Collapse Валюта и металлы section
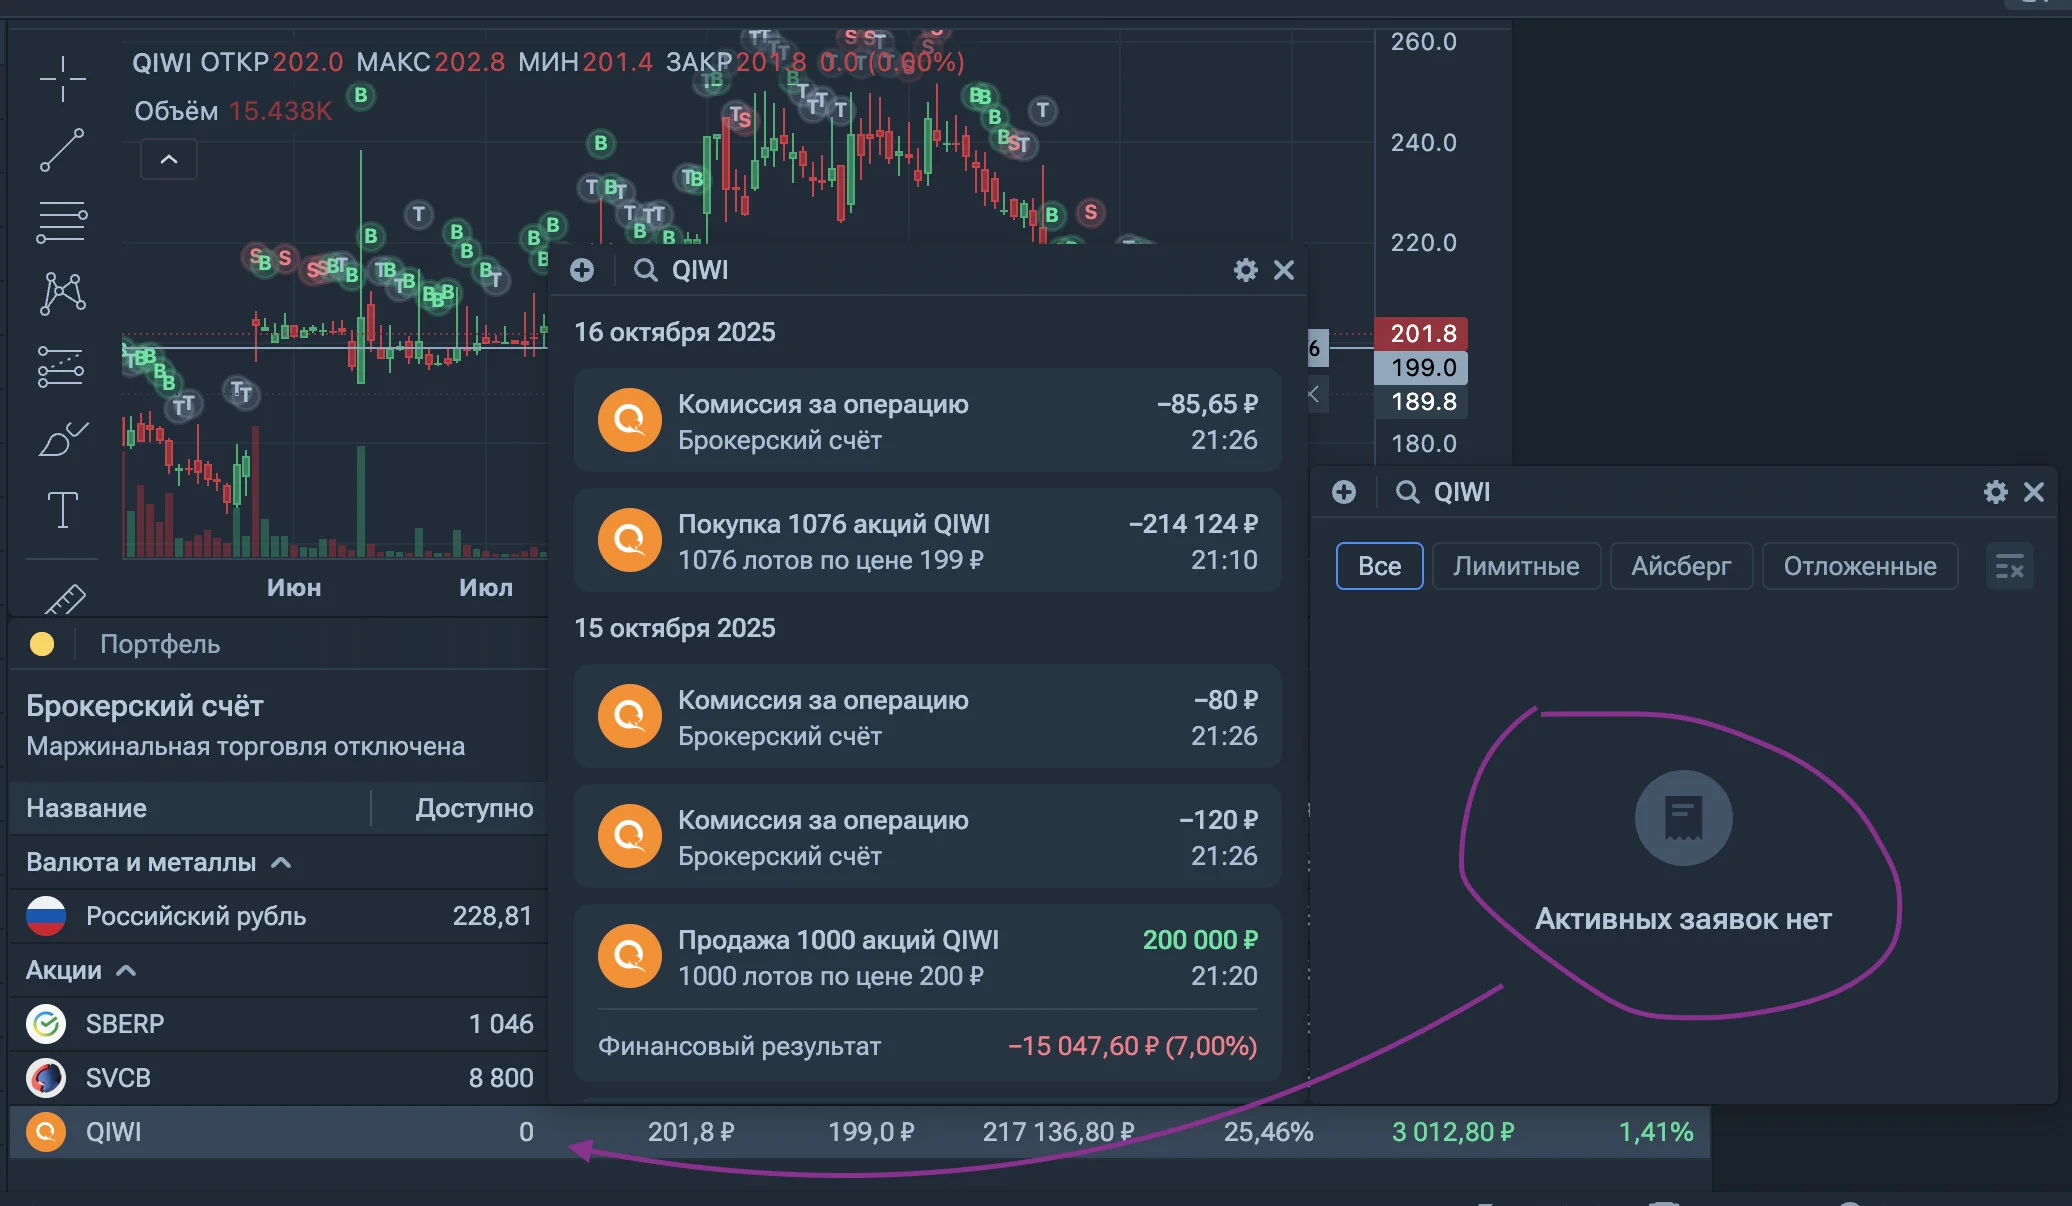 (281, 862)
